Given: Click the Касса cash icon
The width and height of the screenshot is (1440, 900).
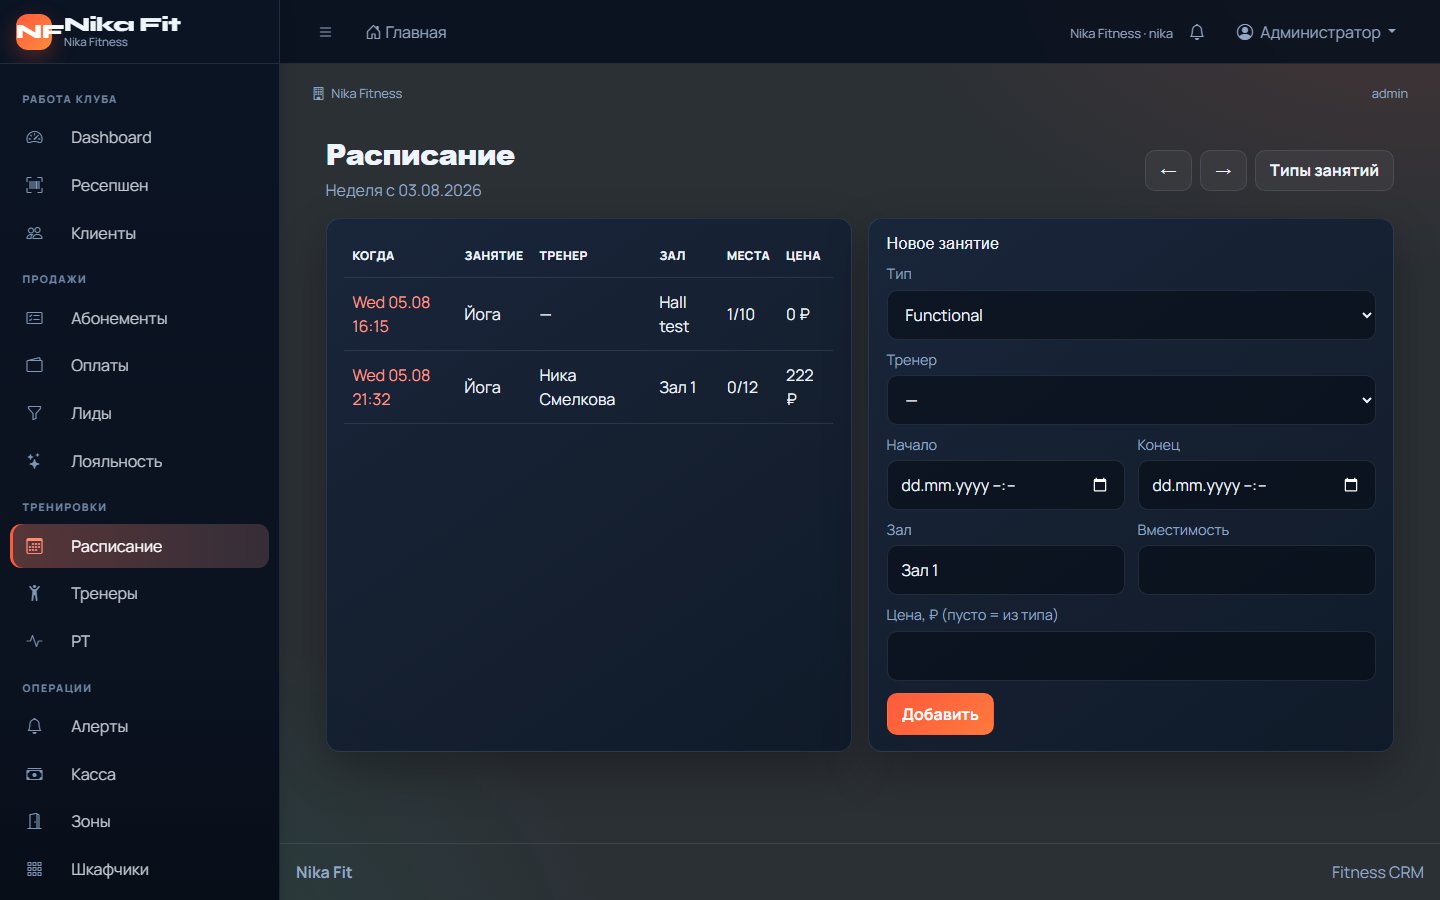Looking at the screenshot, I should [x=34, y=774].
